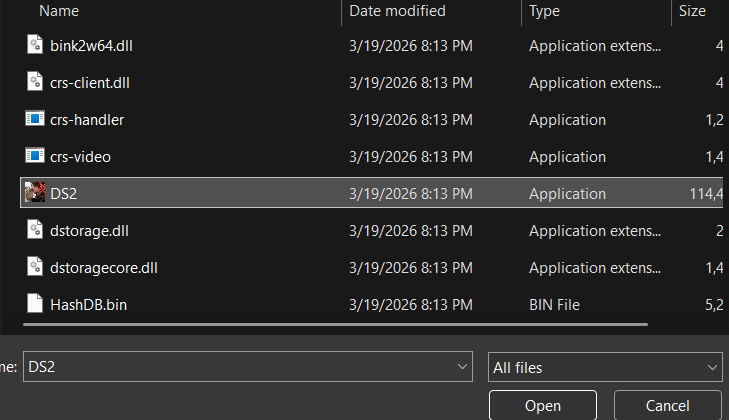Click the bink2w64.dll file icon
Viewport: 729px width, 420px height.
click(x=35, y=45)
